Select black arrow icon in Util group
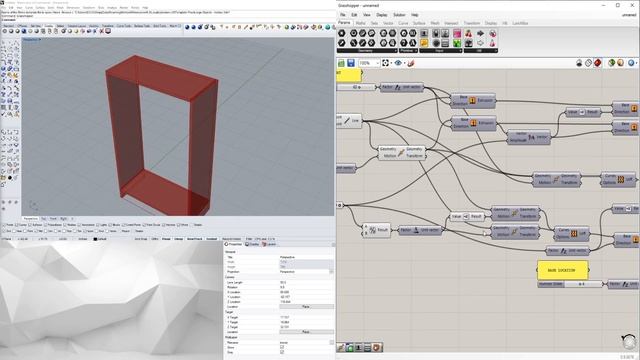 (x=480, y=33)
